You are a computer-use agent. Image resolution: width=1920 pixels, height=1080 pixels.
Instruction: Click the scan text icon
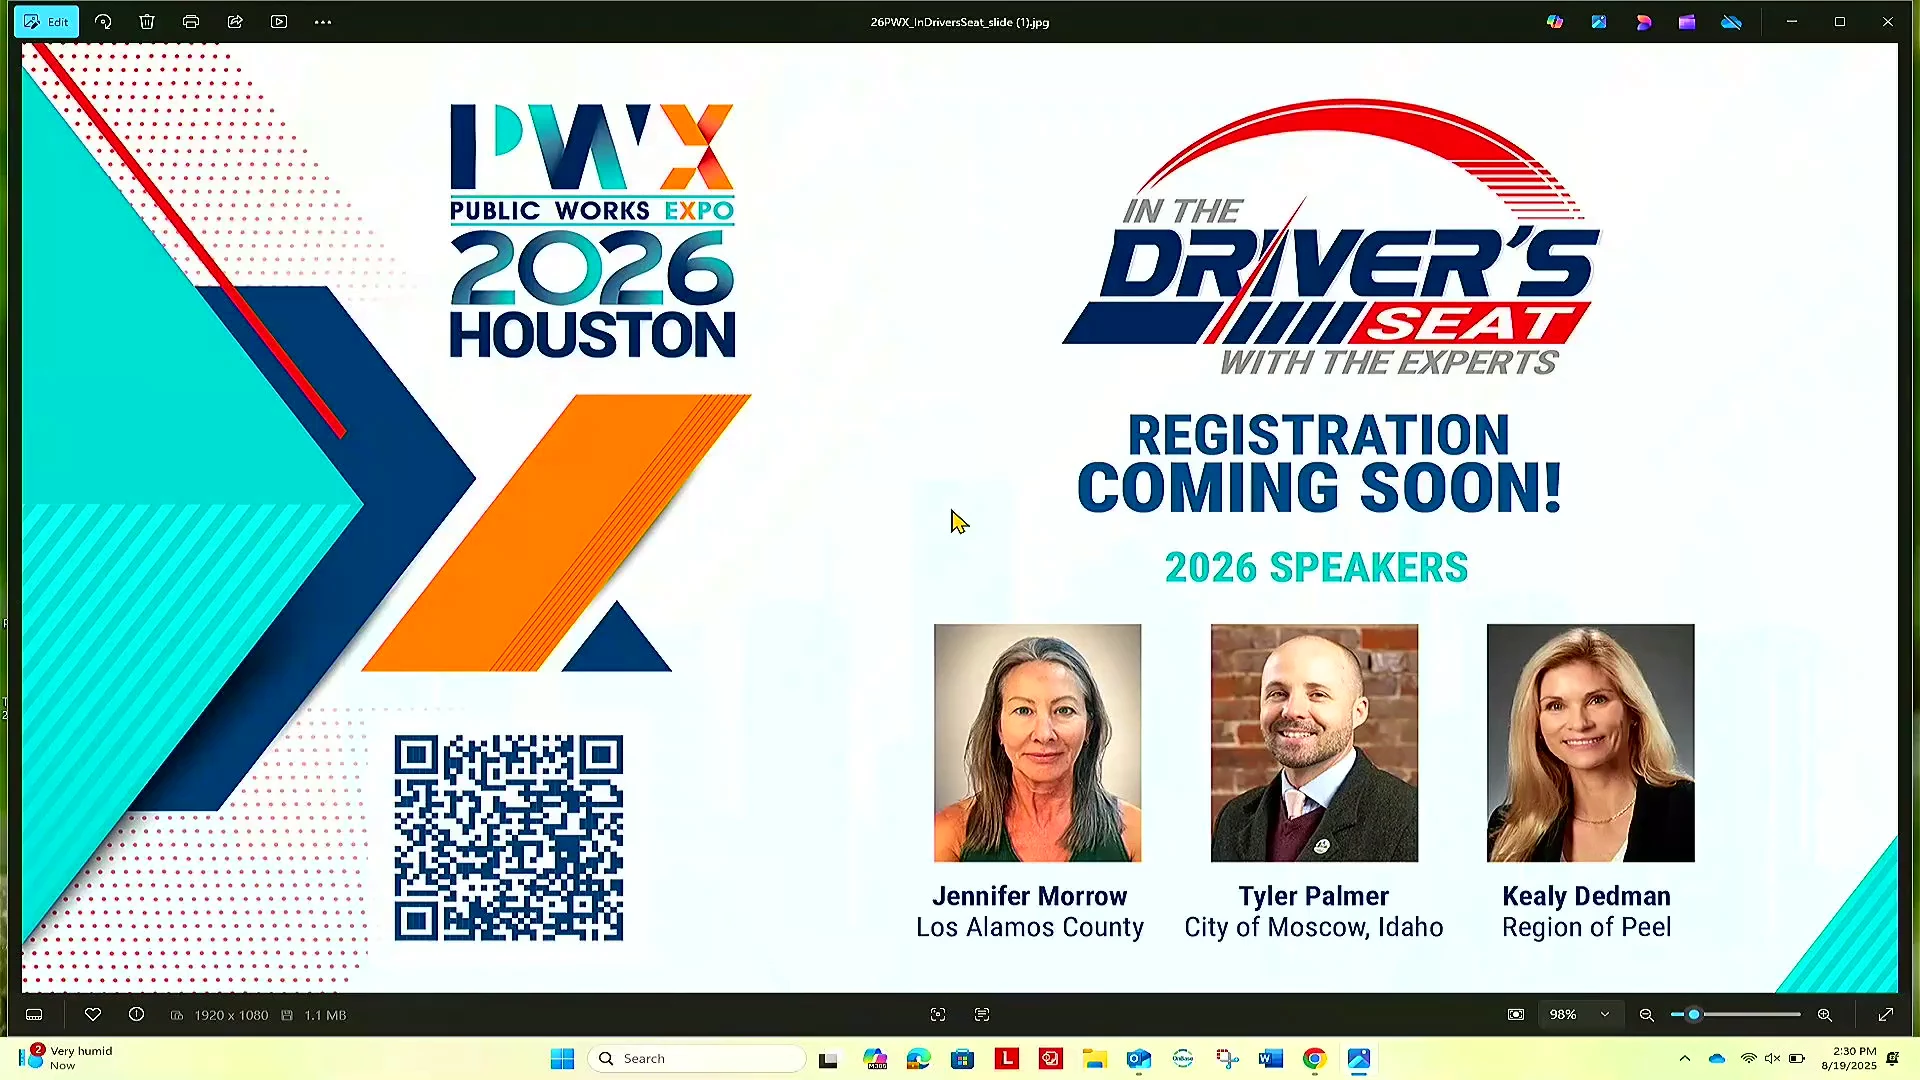click(982, 1015)
